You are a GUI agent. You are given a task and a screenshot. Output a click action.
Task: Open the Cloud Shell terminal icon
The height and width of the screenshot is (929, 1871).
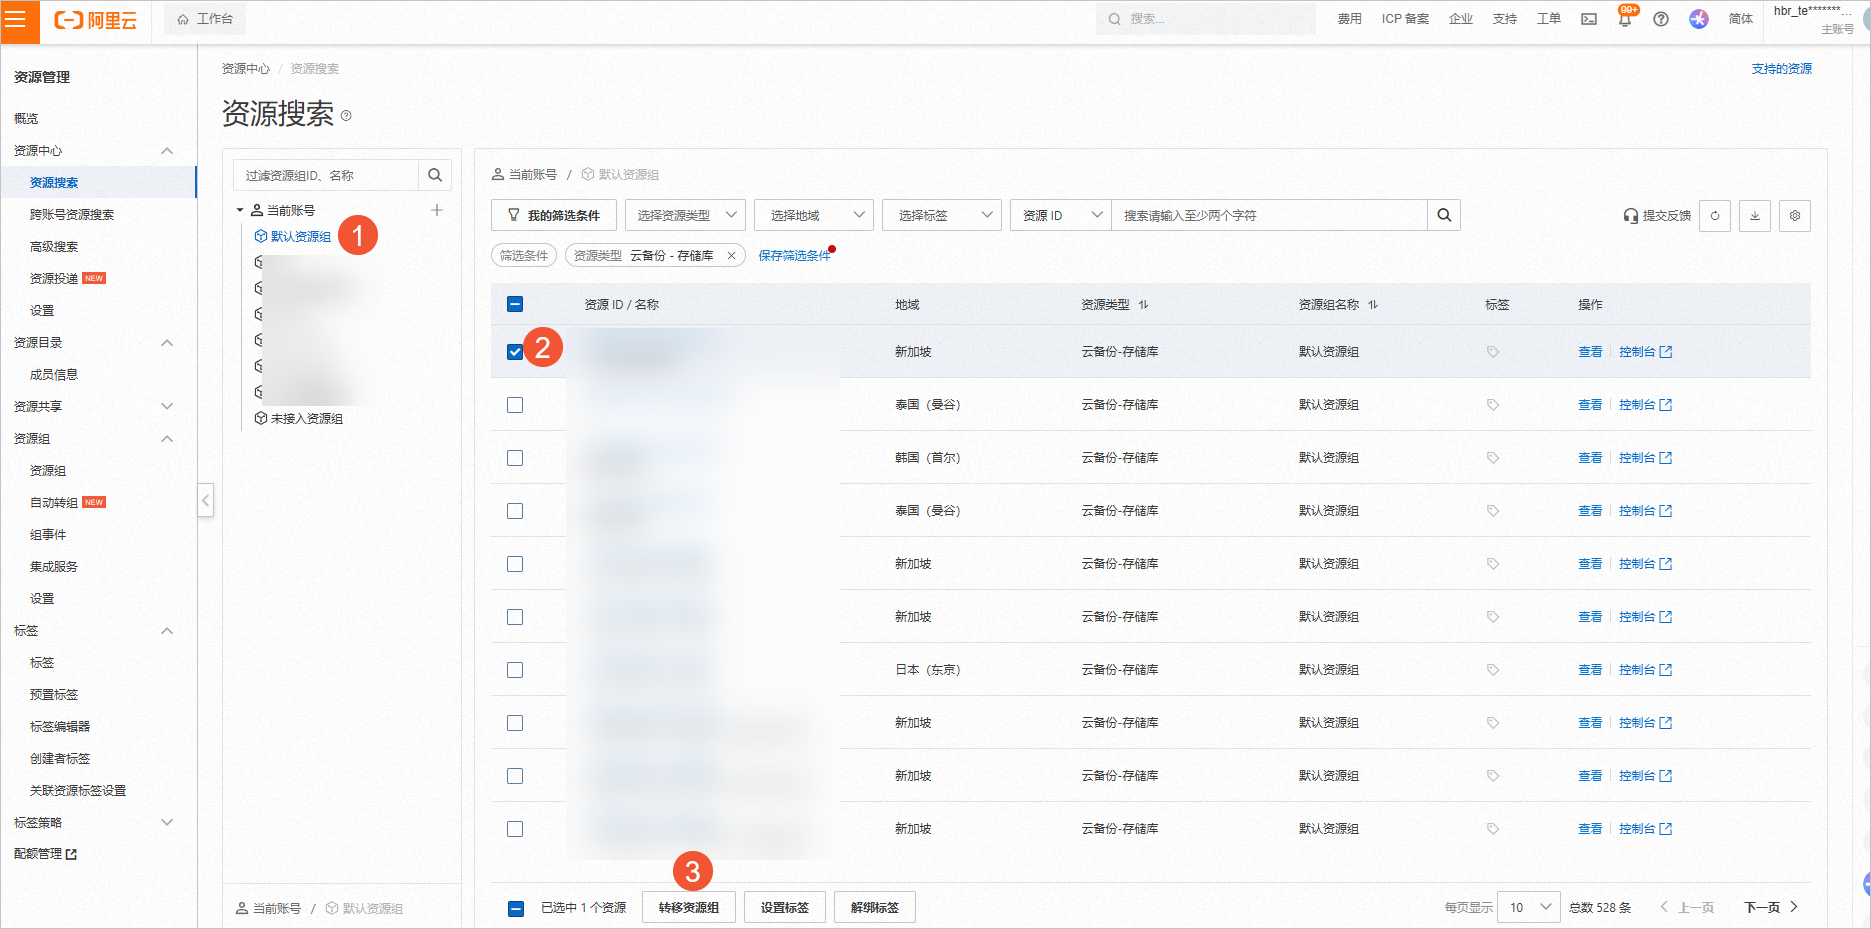pos(1589,19)
